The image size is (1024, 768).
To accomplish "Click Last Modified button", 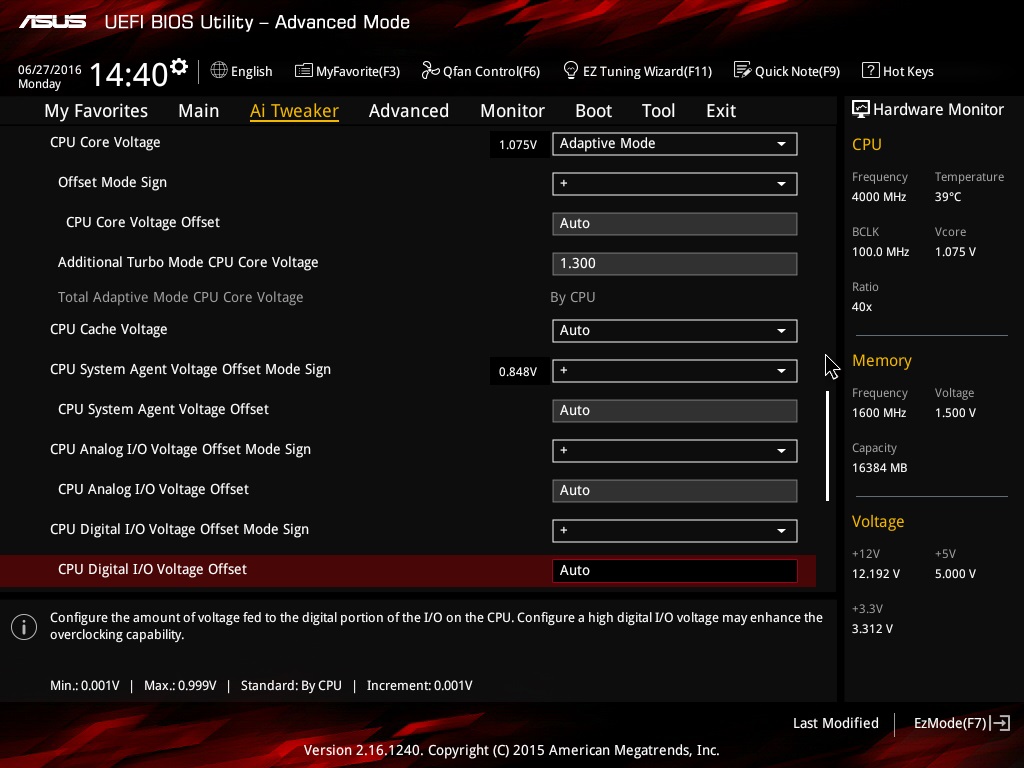I will (x=835, y=723).
